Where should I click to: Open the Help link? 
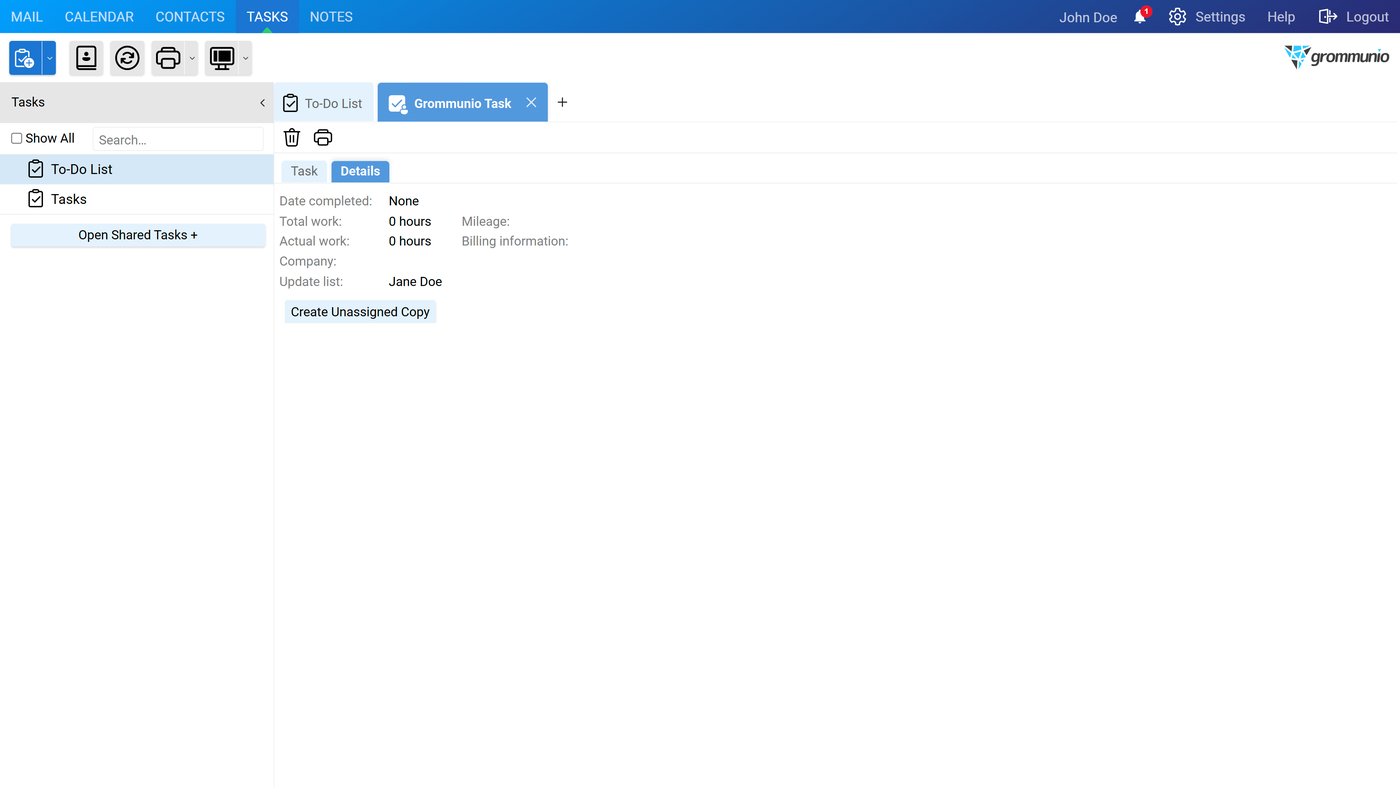coord(1281,17)
